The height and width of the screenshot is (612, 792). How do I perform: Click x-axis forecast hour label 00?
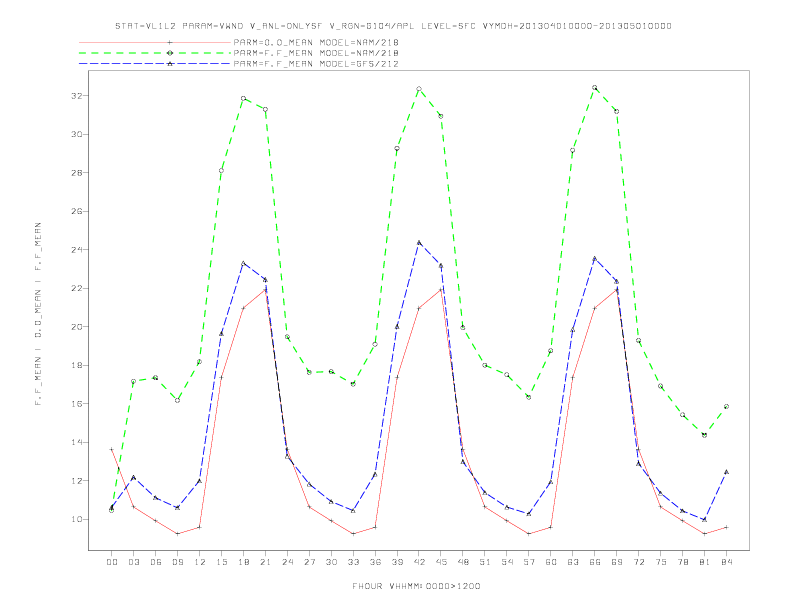(x=112, y=562)
